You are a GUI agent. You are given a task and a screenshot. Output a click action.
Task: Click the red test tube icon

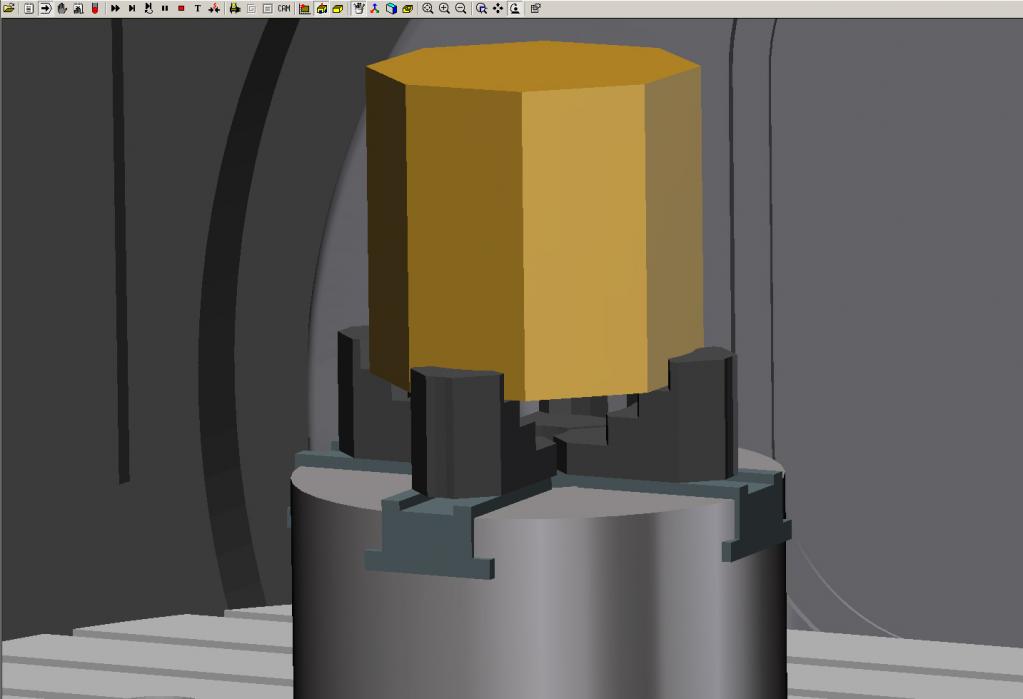(95, 8)
